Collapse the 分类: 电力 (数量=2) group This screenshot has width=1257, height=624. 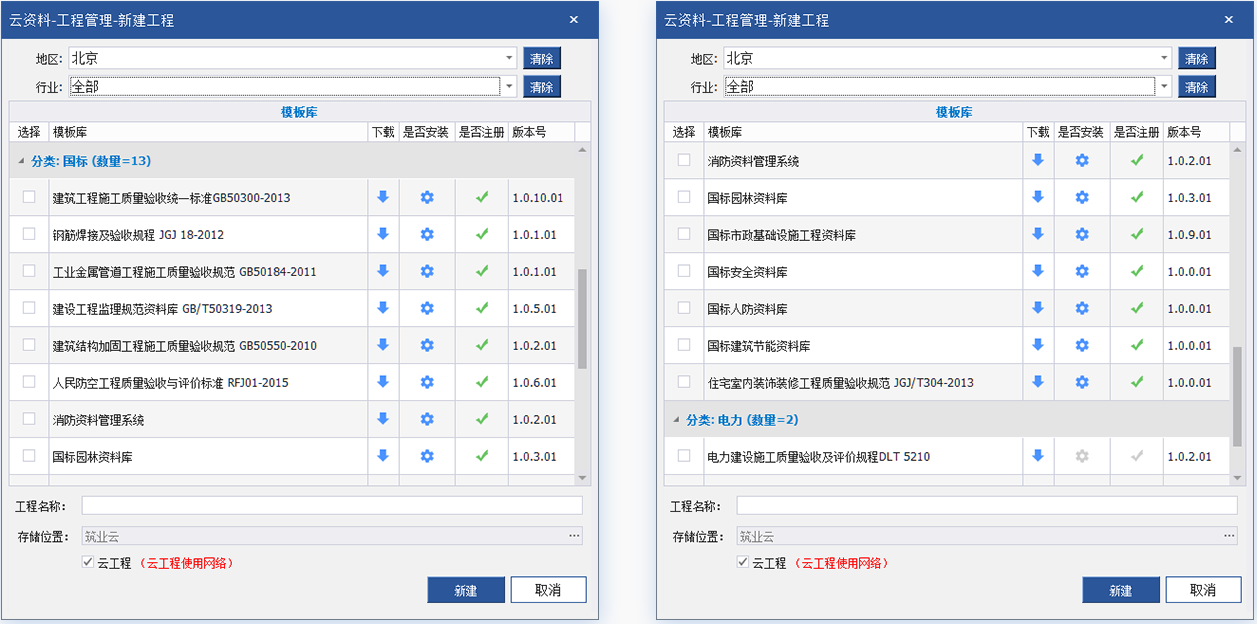click(x=677, y=420)
